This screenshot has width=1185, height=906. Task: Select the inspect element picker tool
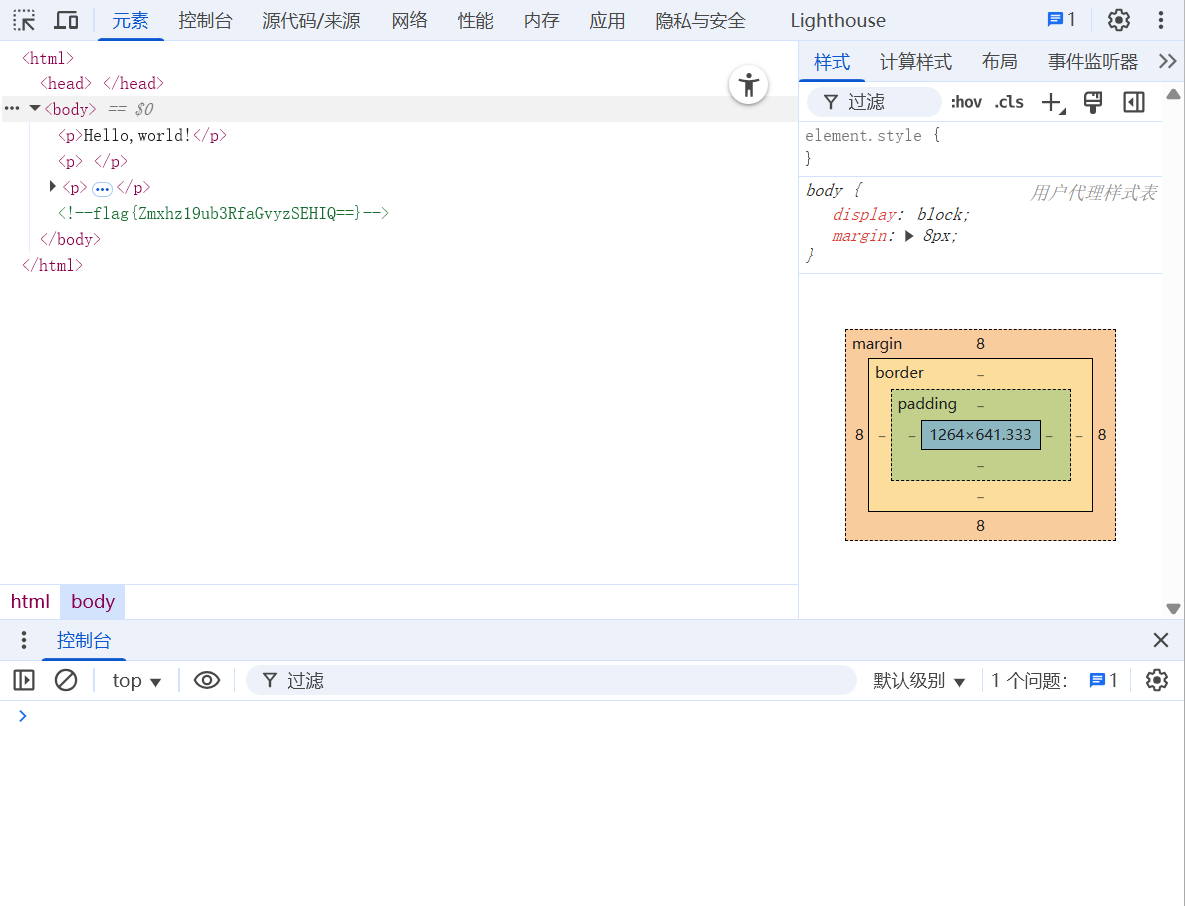click(x=23, y=20)
